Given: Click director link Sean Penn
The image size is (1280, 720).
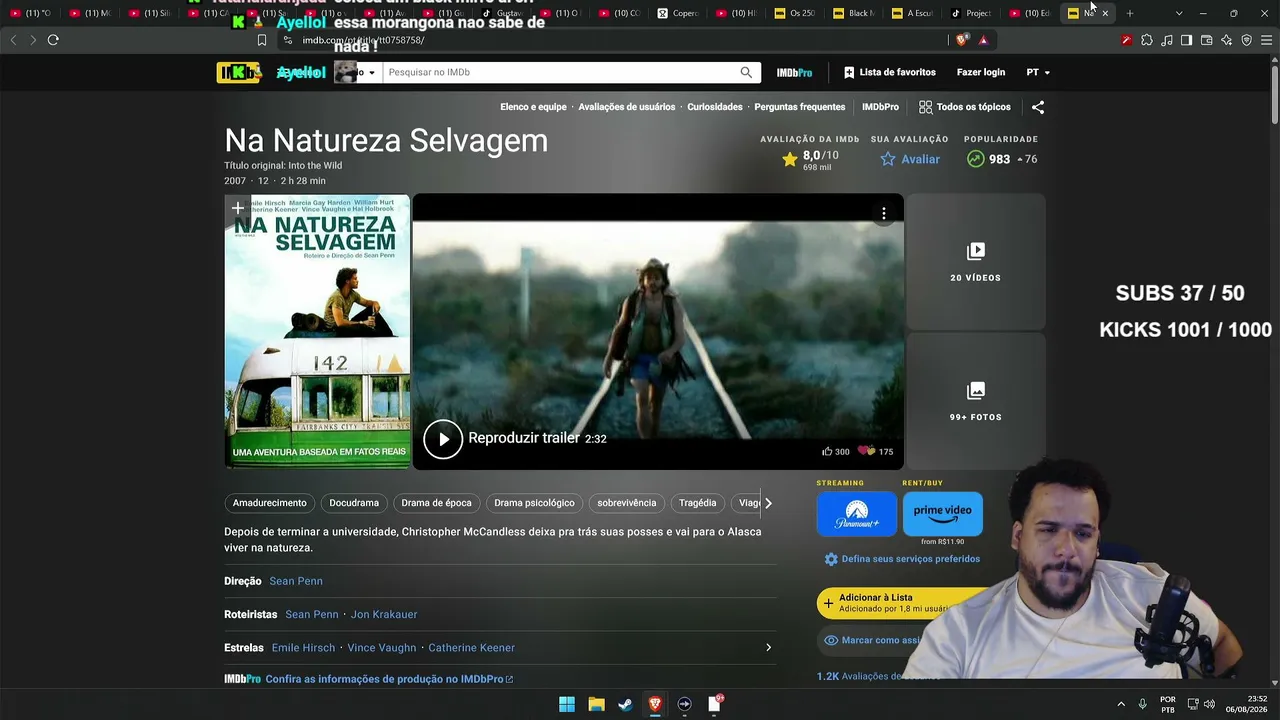Looking at the screenshot, I should pyautogui.click(x=296, y=581).
